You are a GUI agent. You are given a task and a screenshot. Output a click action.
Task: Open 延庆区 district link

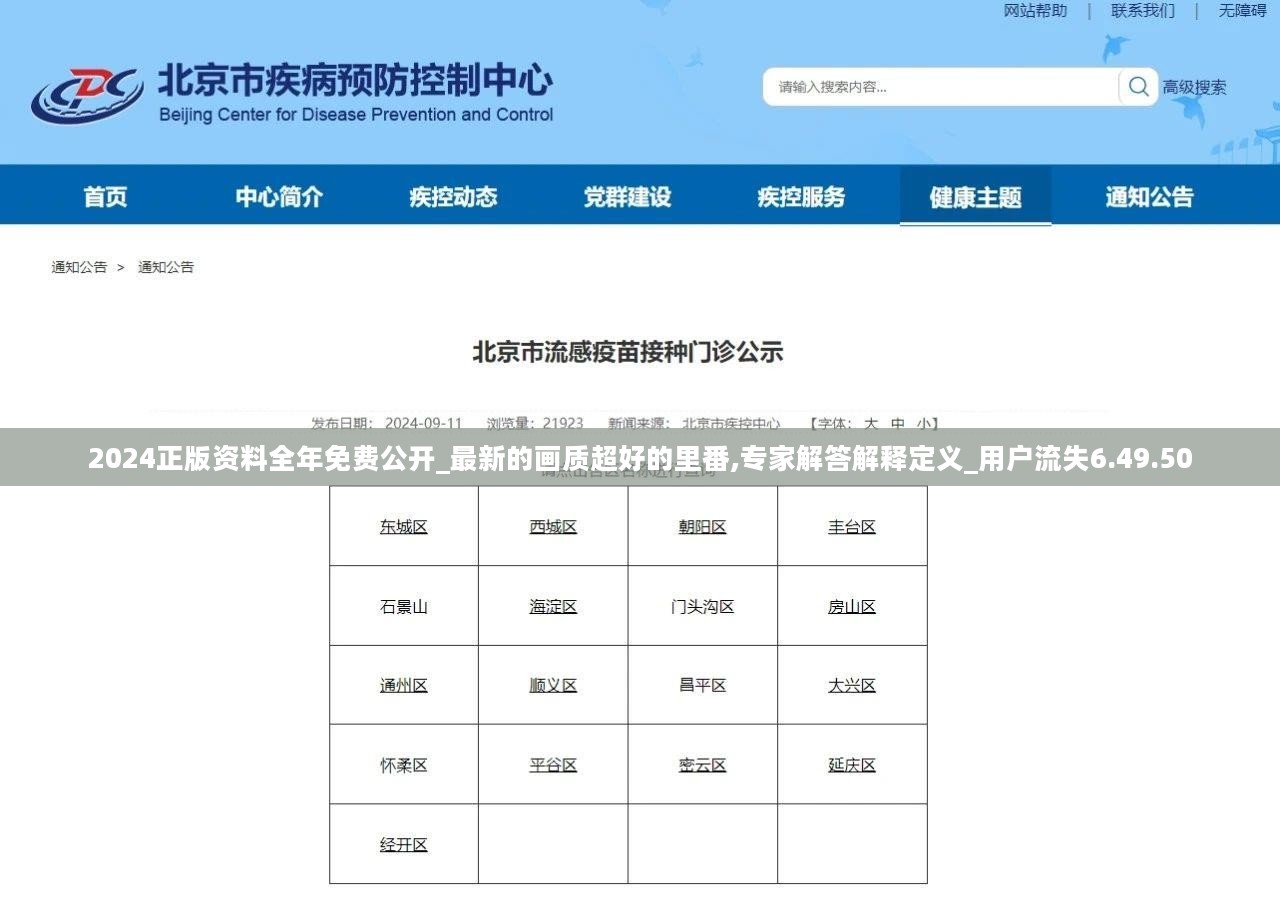[x=852, y=765]
